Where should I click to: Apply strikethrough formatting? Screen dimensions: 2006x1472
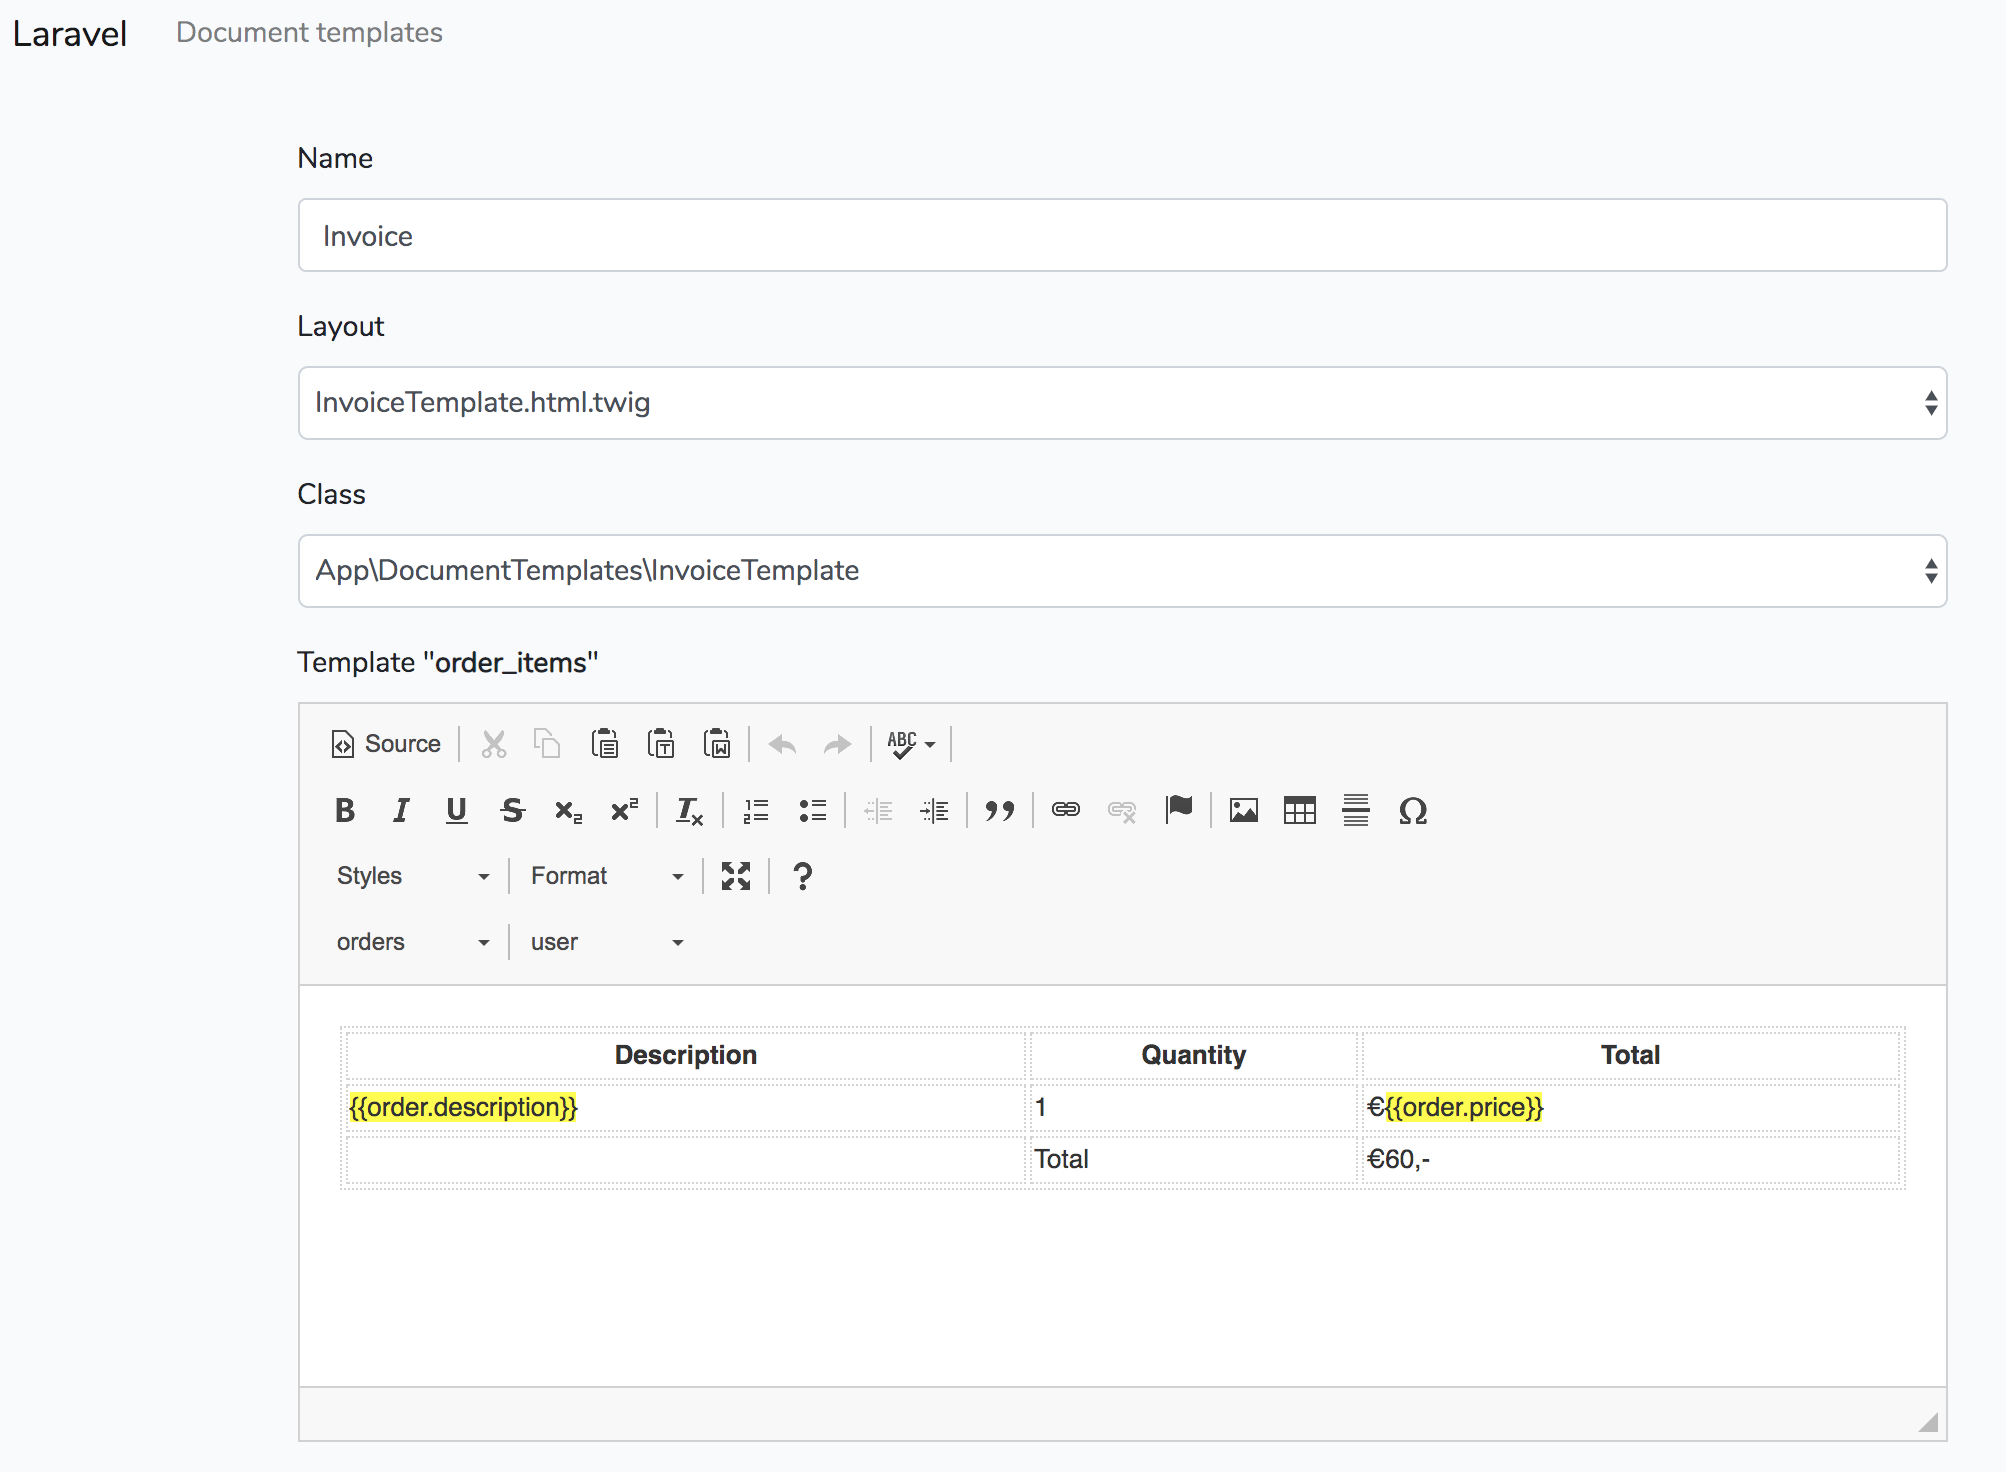[512, 810]
